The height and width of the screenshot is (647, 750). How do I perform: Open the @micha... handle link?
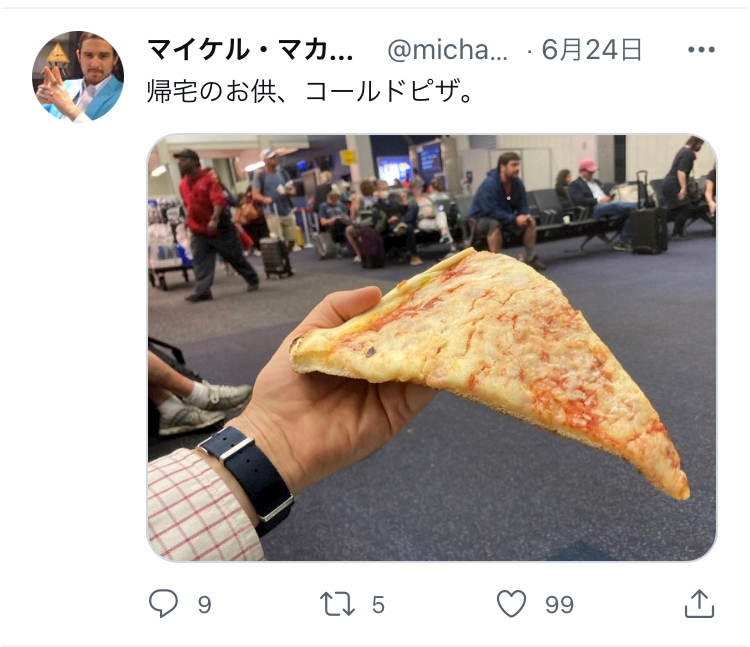tap(447, 50)
